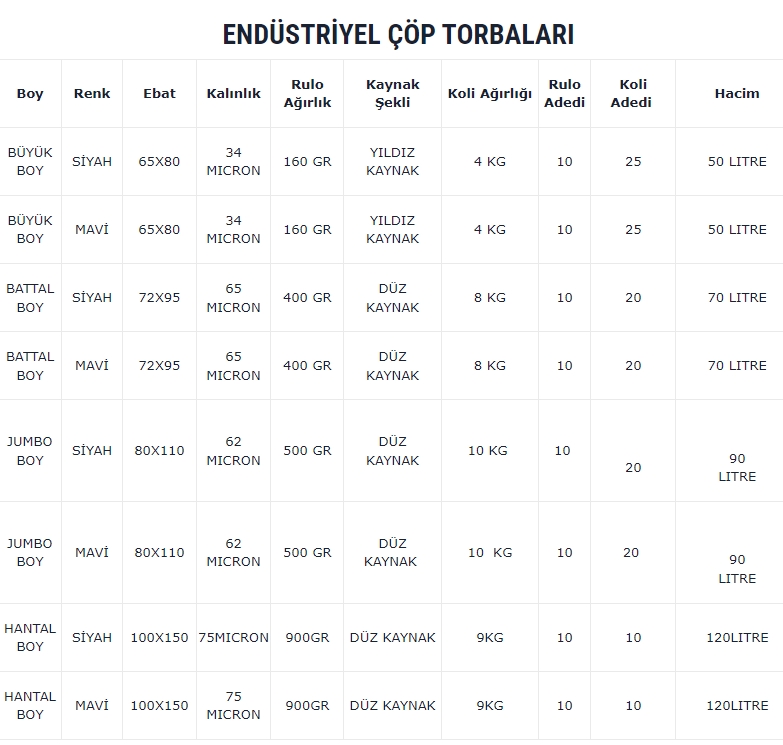The width and height of the screenshot is (783, 745).
Task: Click the Rulo Adedi column header
Action: [564, 93]
